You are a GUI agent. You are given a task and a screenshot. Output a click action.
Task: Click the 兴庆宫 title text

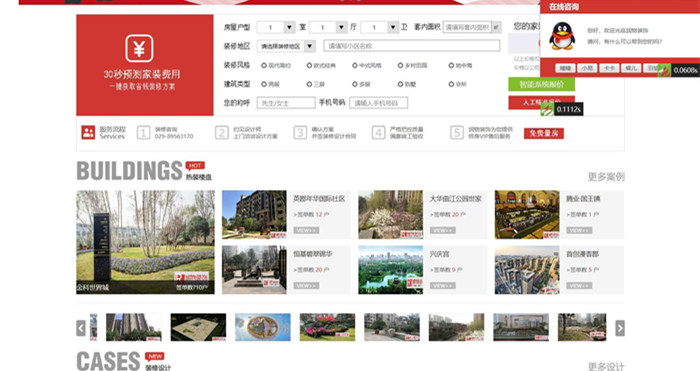[x=440, y=254]
